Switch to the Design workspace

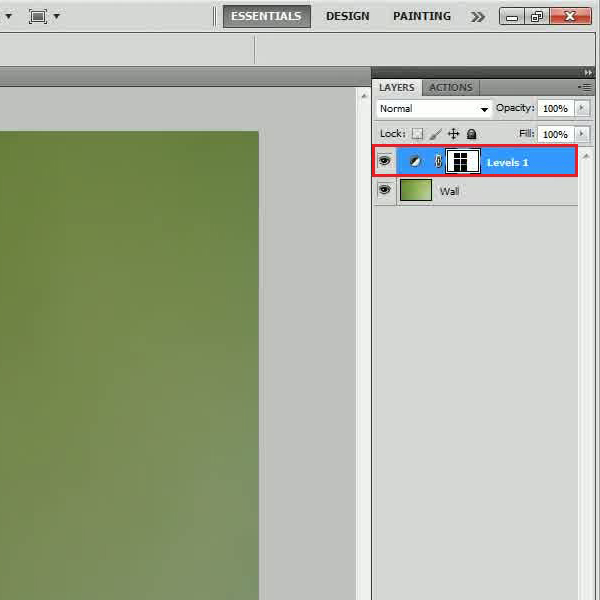coord(347,16)
